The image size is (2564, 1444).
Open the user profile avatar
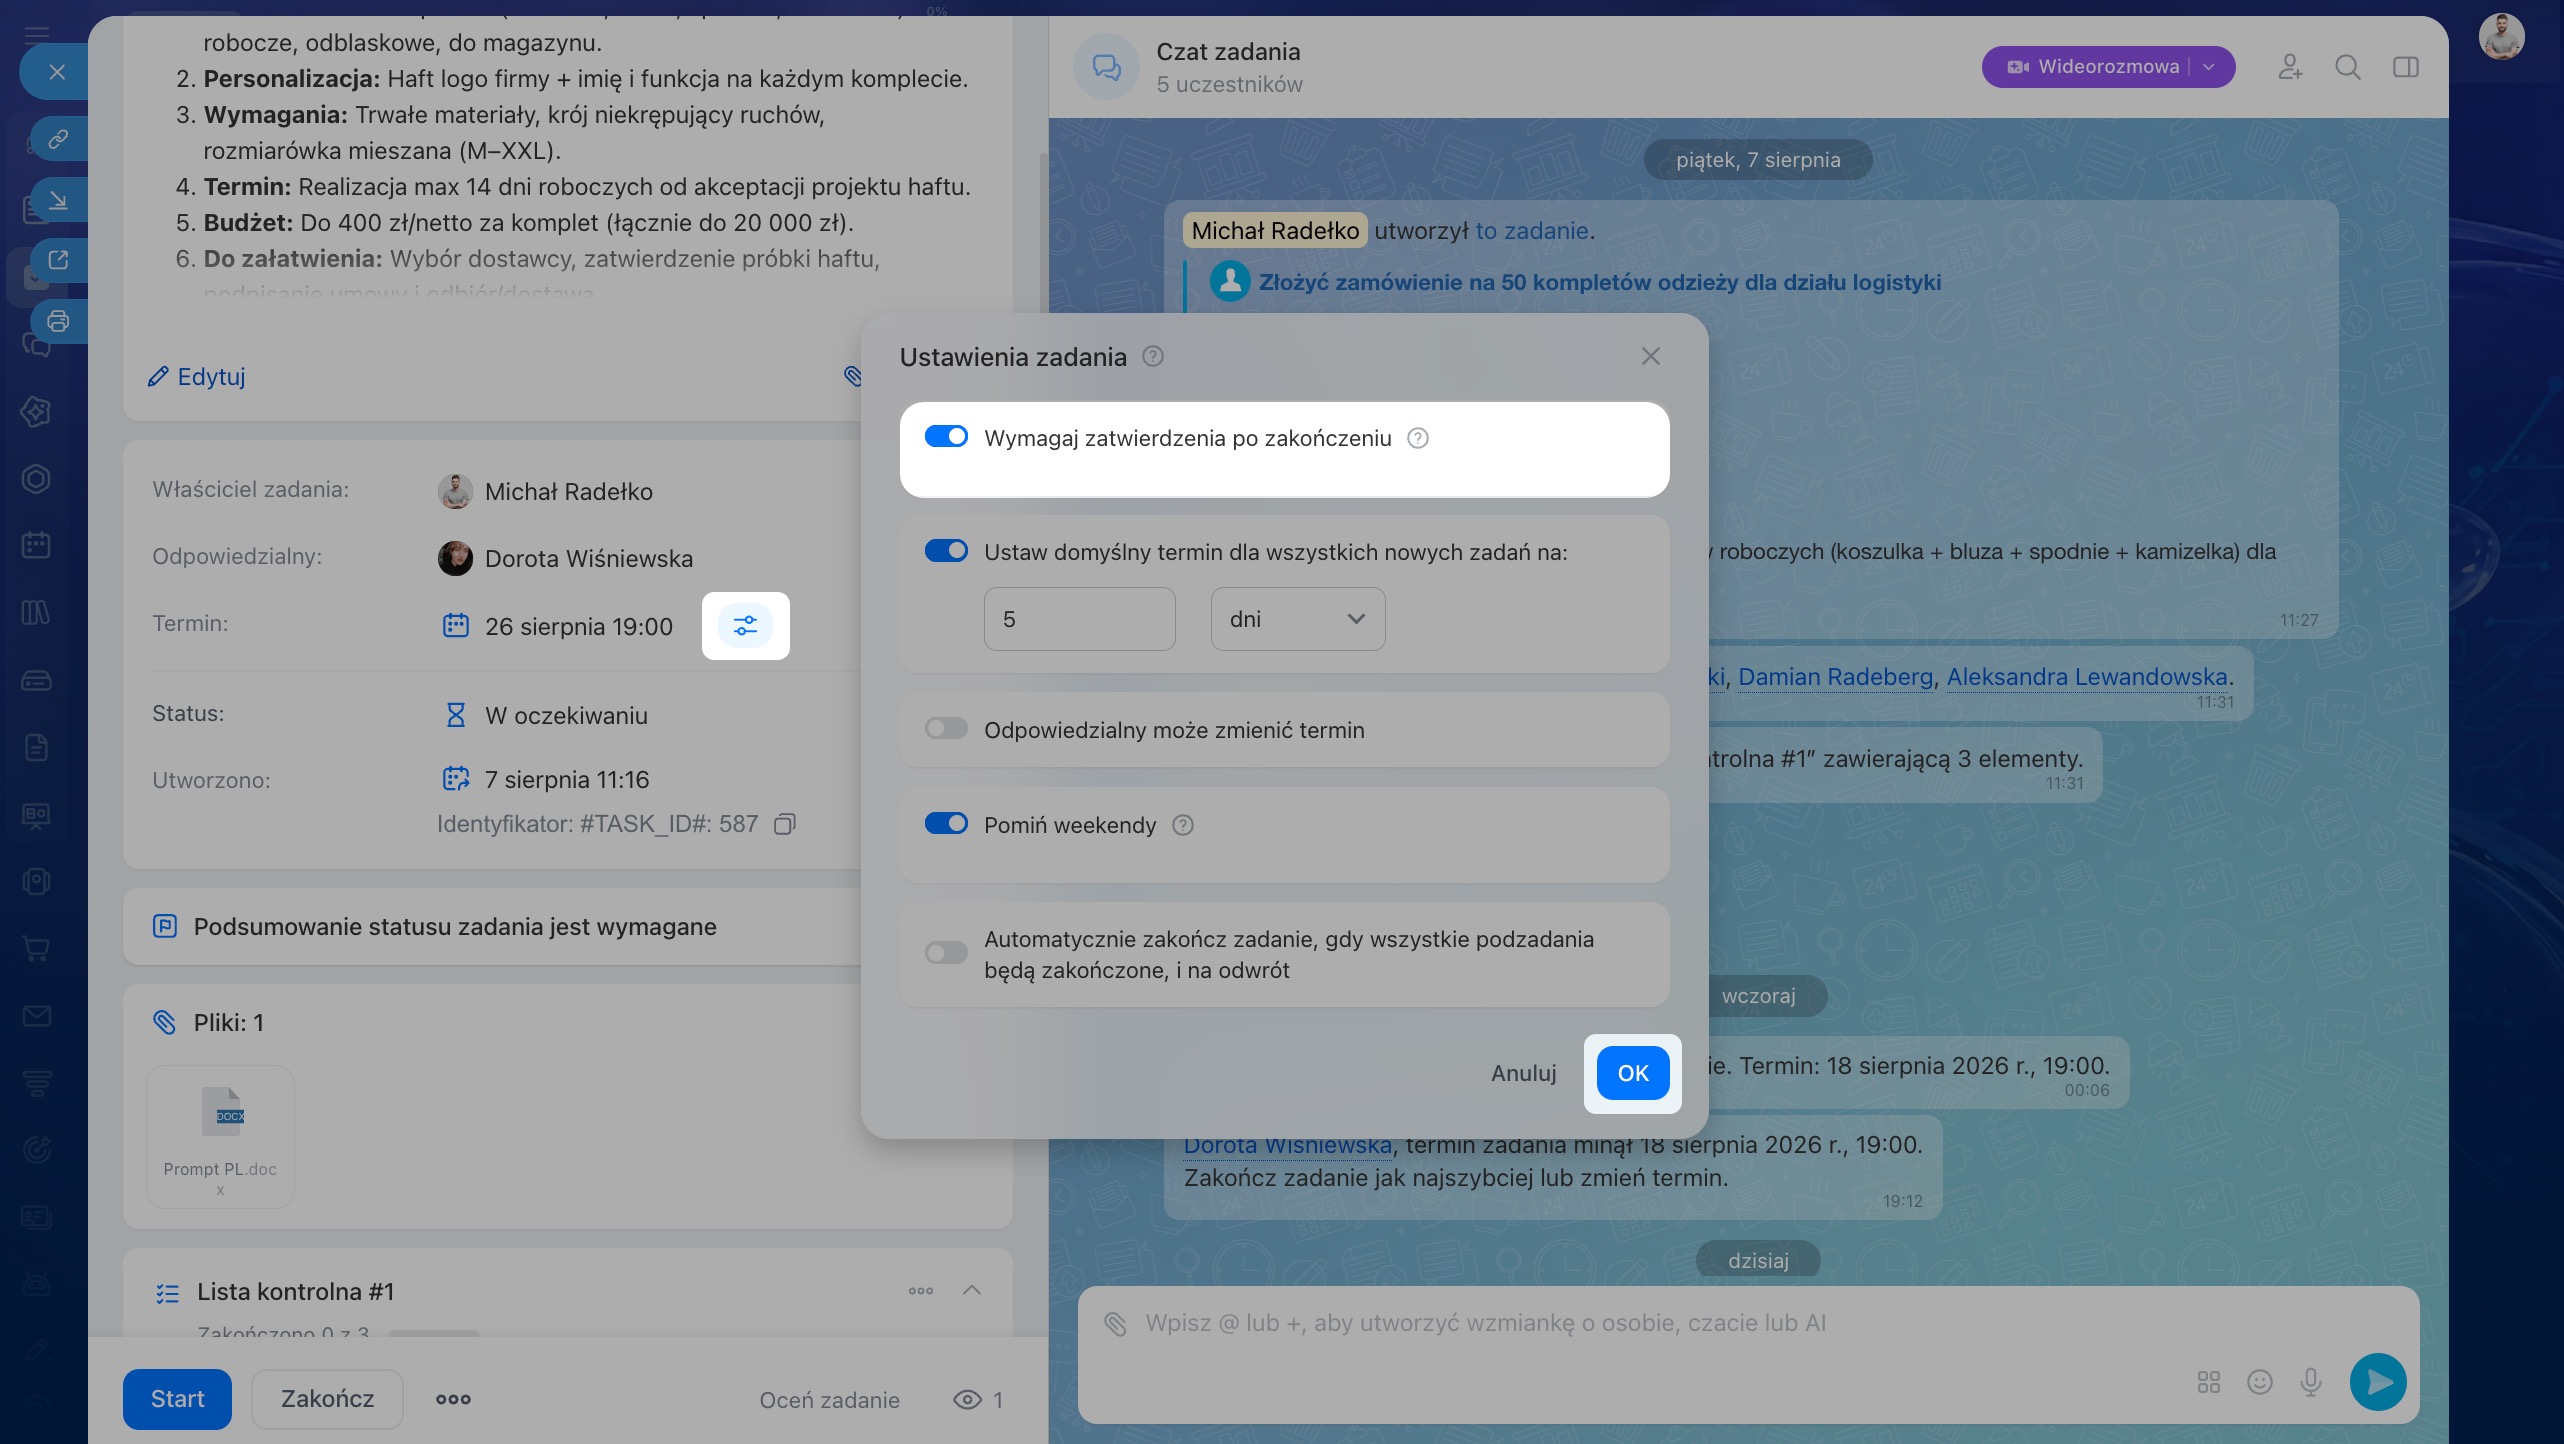[x=2501, y=37]
